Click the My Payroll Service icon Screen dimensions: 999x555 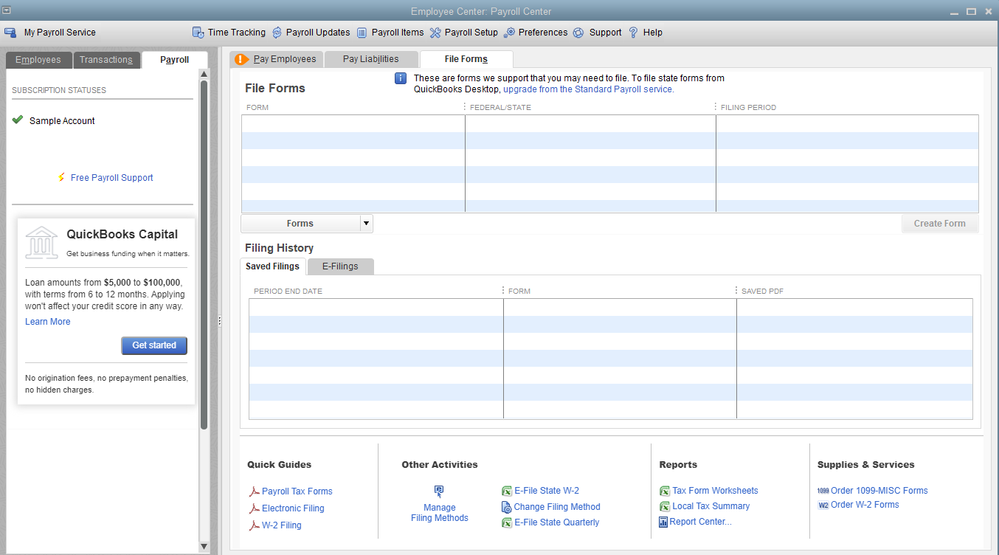tap(11, 32)
